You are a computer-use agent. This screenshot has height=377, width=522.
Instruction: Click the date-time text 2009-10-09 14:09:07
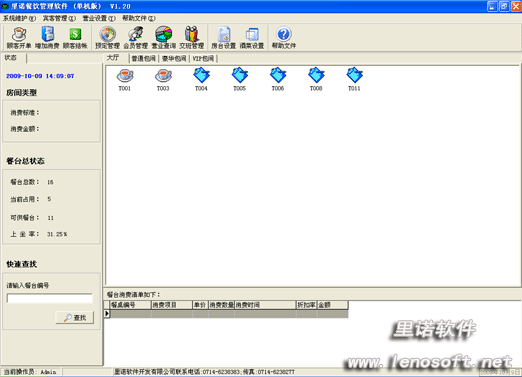[x=40, y=76]
